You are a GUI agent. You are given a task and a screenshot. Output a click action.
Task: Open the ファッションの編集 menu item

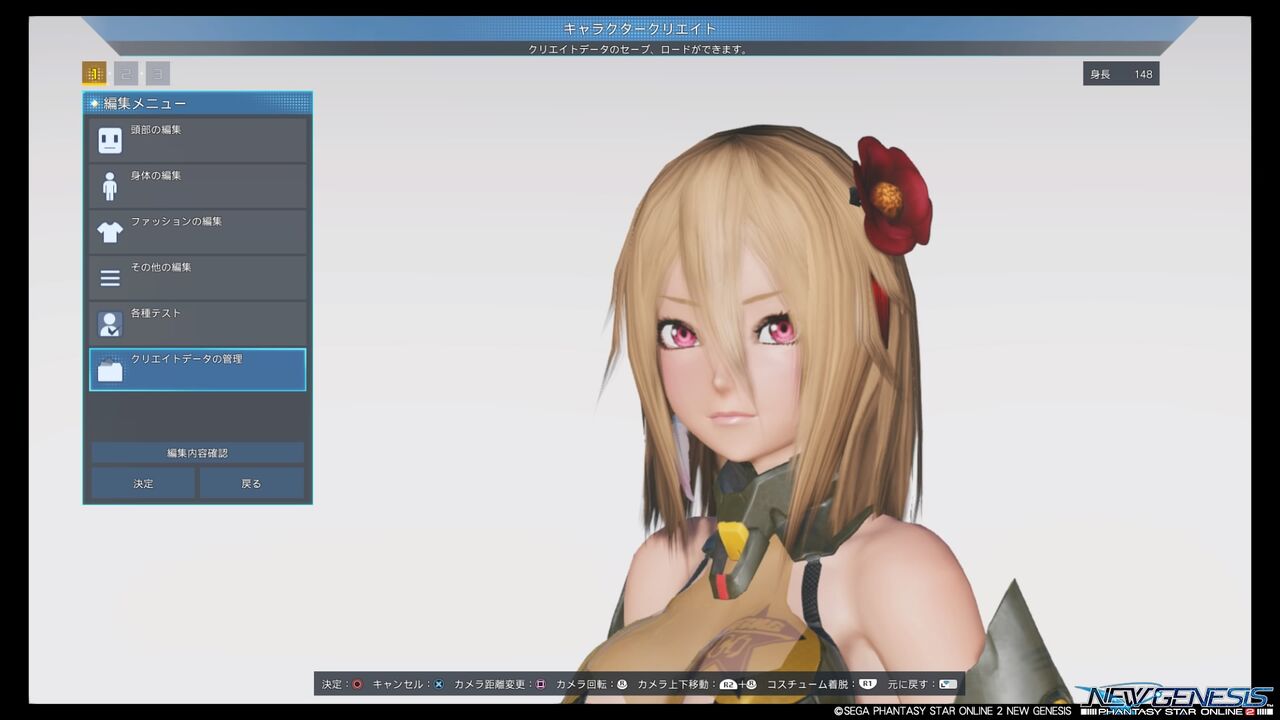tap(198, 232)
